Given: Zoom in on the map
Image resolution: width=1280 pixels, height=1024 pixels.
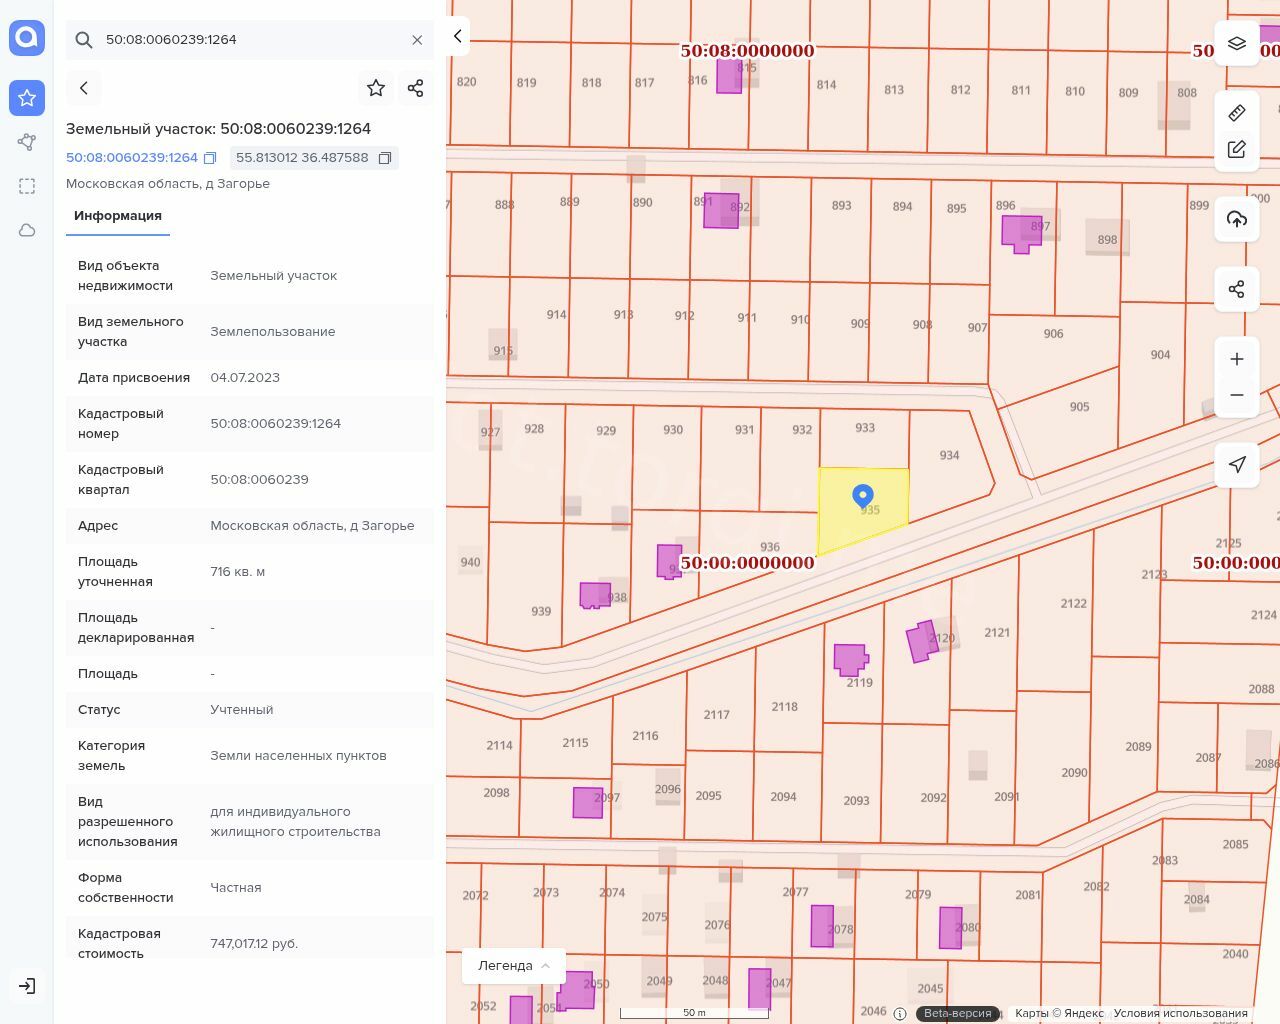Looking at the screenshot, I should tap(1237, 359).
